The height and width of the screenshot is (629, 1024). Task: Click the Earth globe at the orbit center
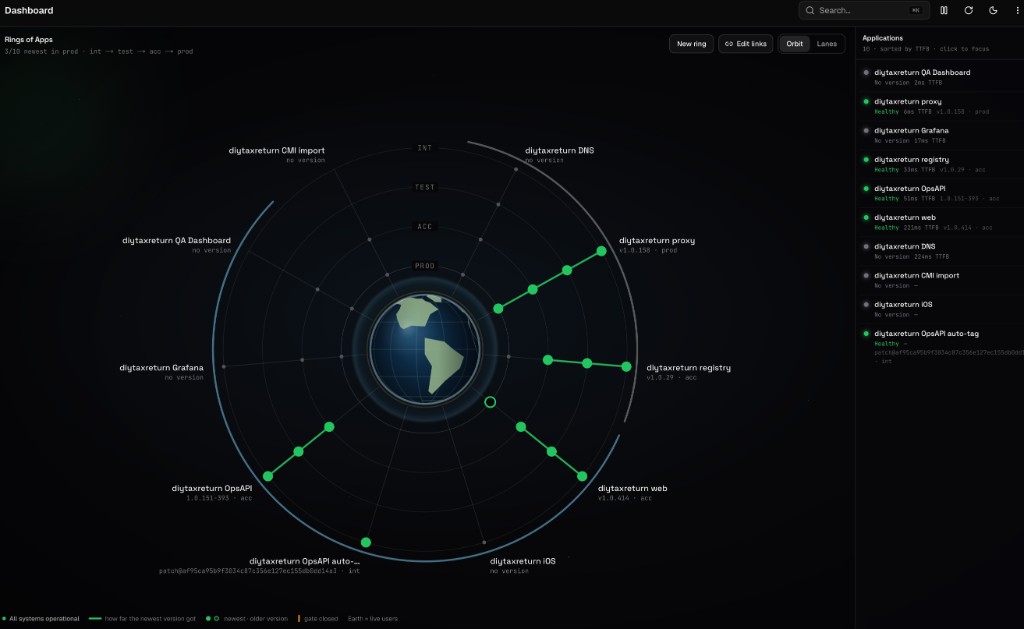(x=424, y=348)
